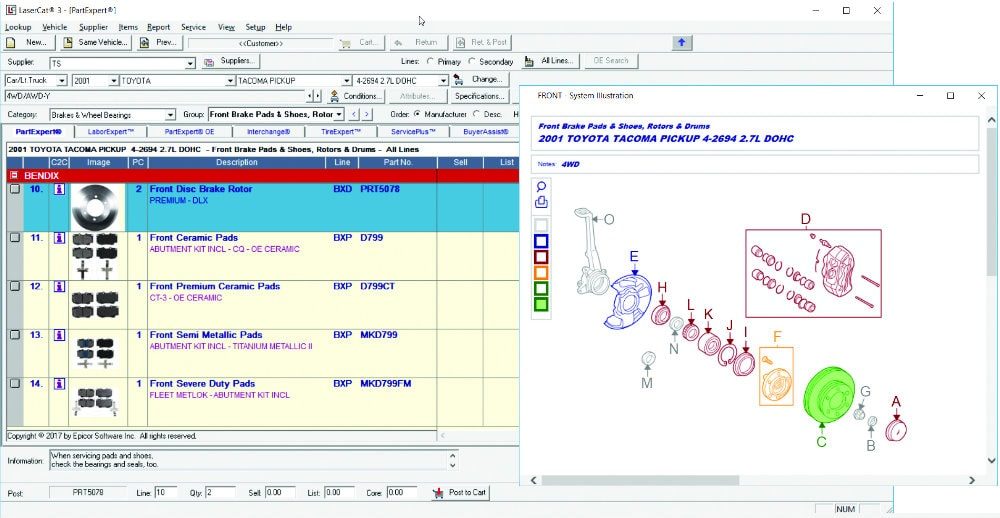
Task: Click the Same Vehicle toolbar button
Action: [x=96, y=43]
